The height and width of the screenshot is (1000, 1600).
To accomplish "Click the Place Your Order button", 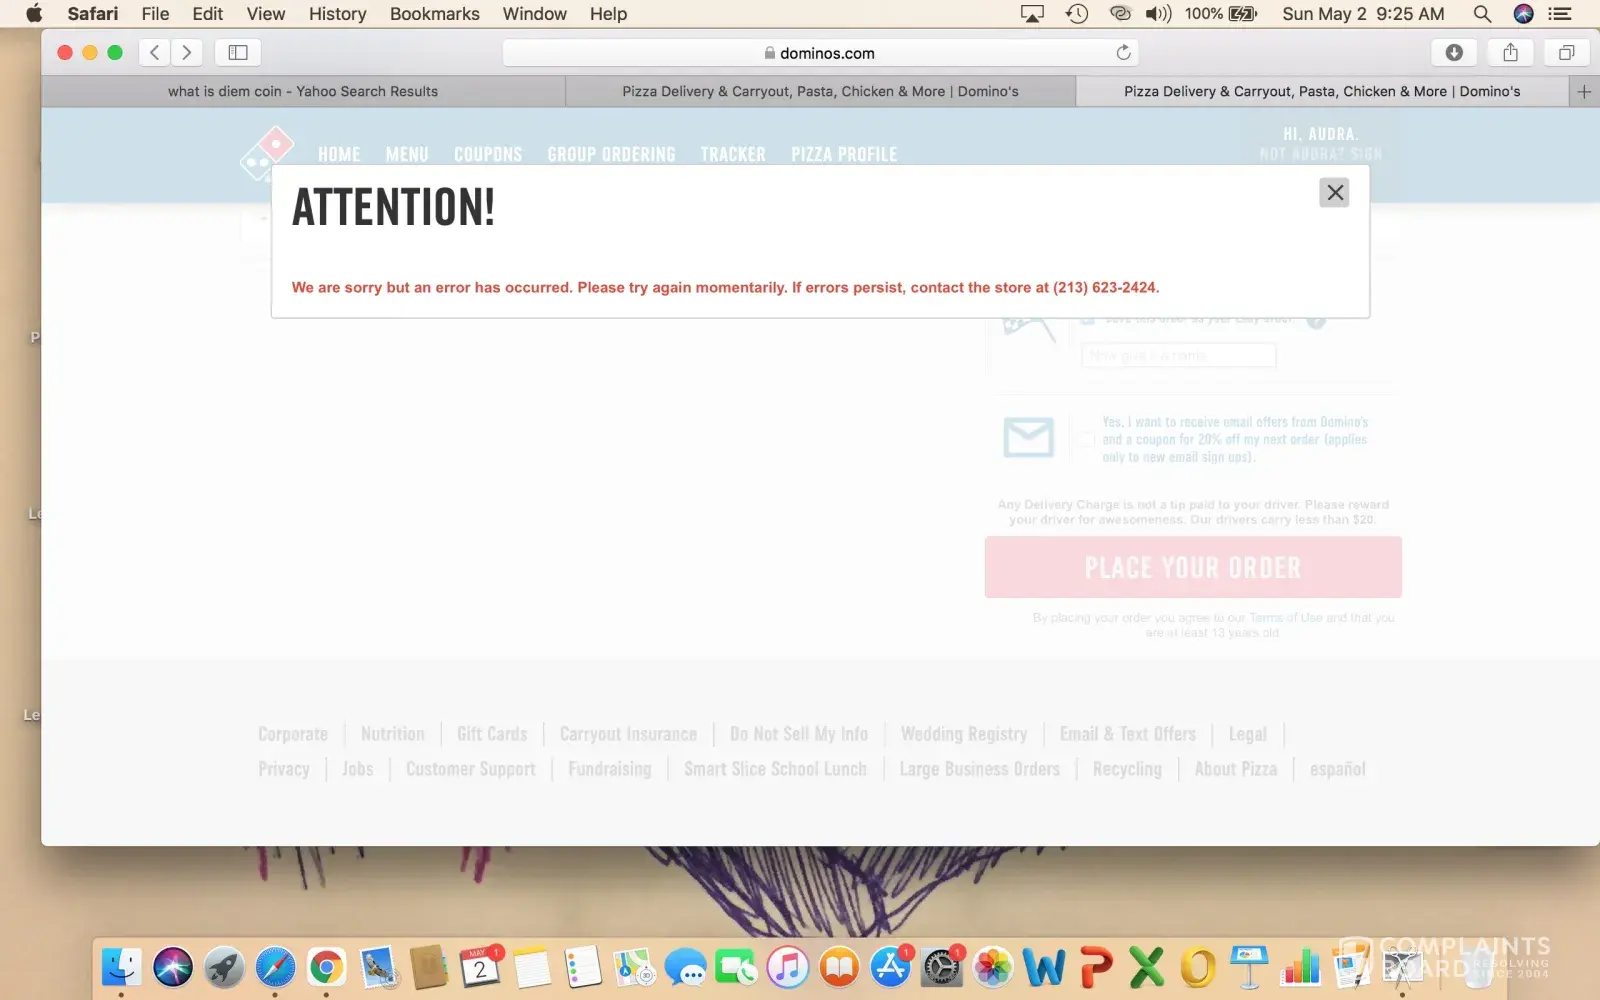I will click(1193, 567).
